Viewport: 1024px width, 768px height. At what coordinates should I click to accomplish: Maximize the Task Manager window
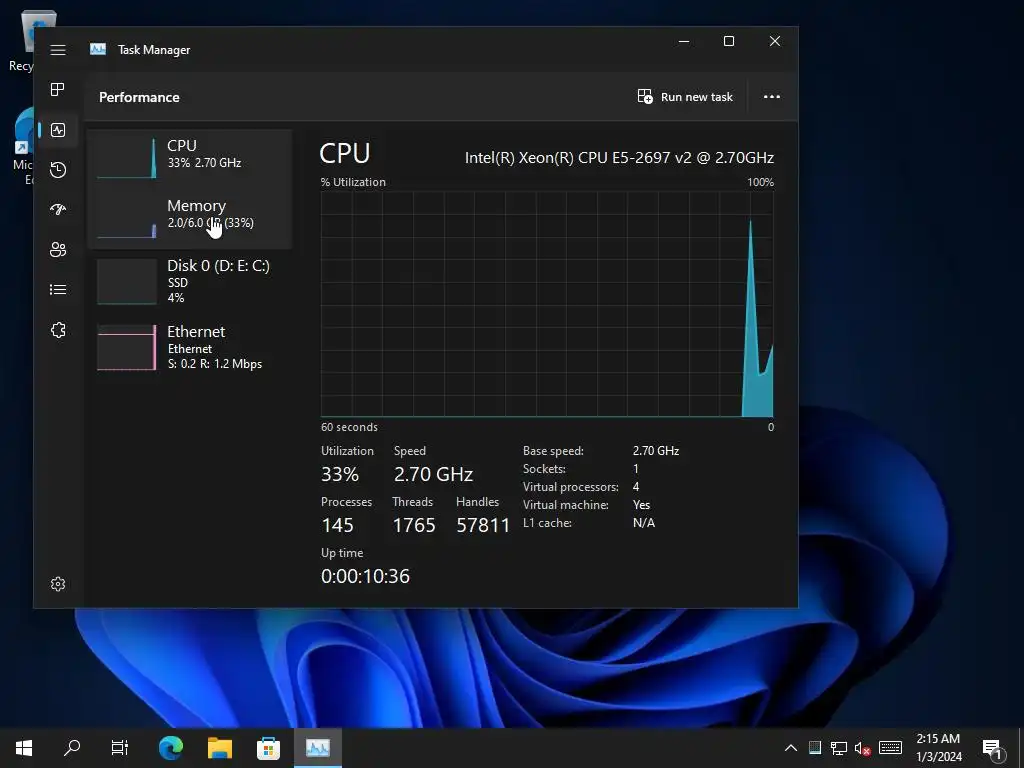pyautogui.click(x=729, y=41)
